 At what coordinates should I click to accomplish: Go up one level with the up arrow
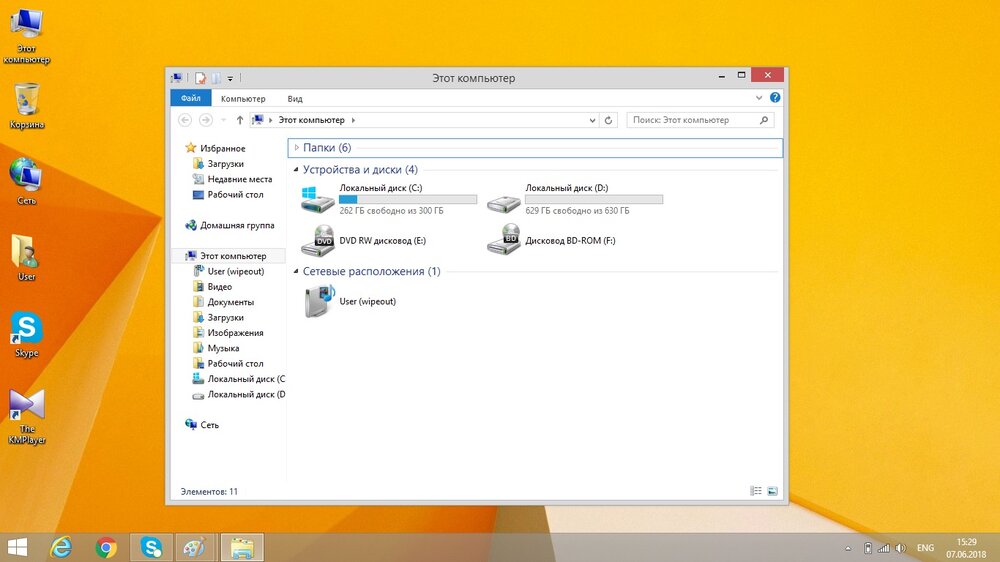tap(239, 120)
